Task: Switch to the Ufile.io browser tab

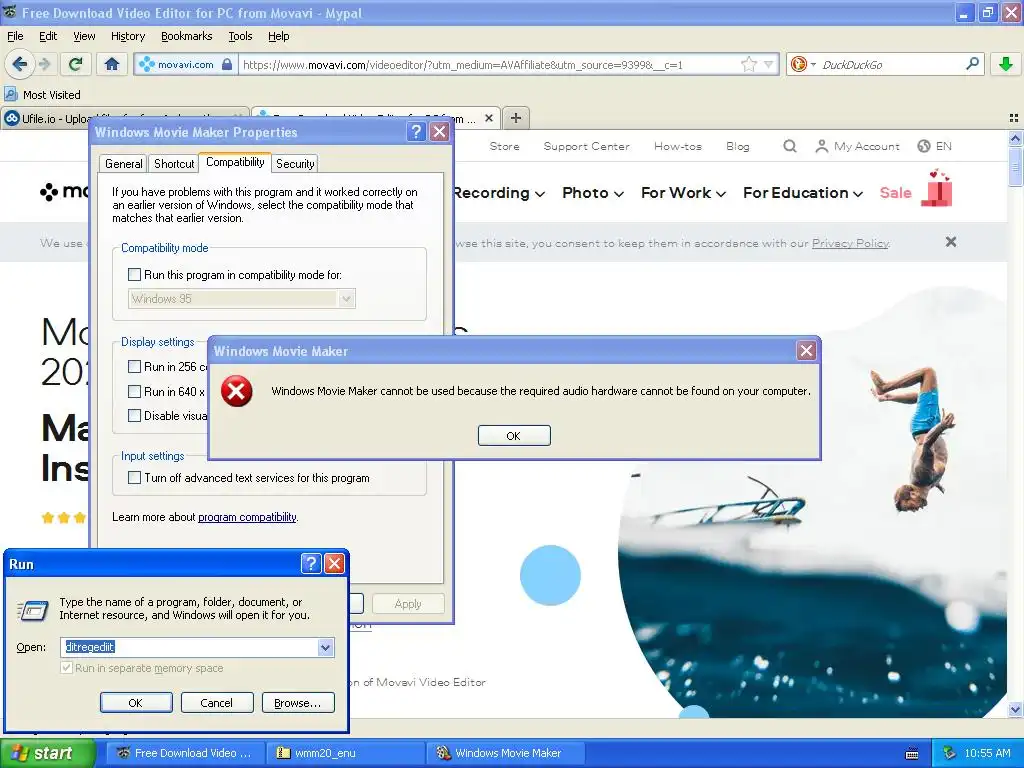Action: (124, 118)
